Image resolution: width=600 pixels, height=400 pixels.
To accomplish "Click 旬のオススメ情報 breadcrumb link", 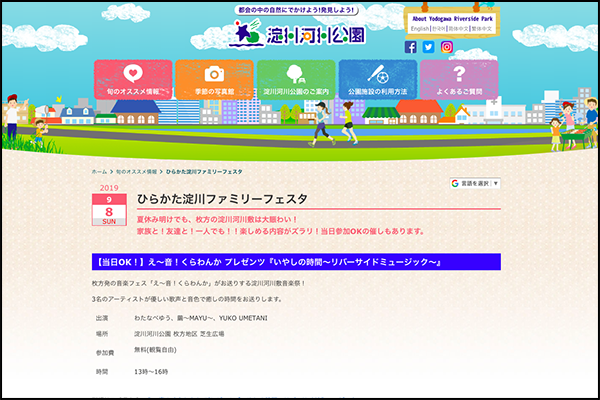I will coord(133,172).
